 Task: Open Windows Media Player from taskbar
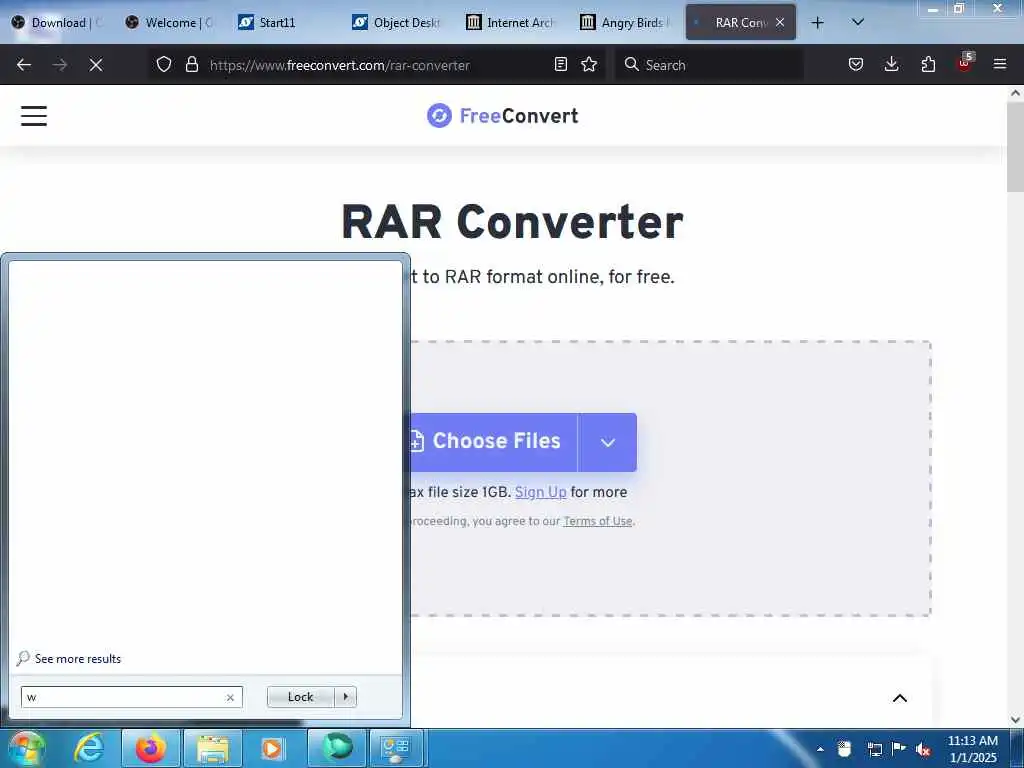(272, 748)
